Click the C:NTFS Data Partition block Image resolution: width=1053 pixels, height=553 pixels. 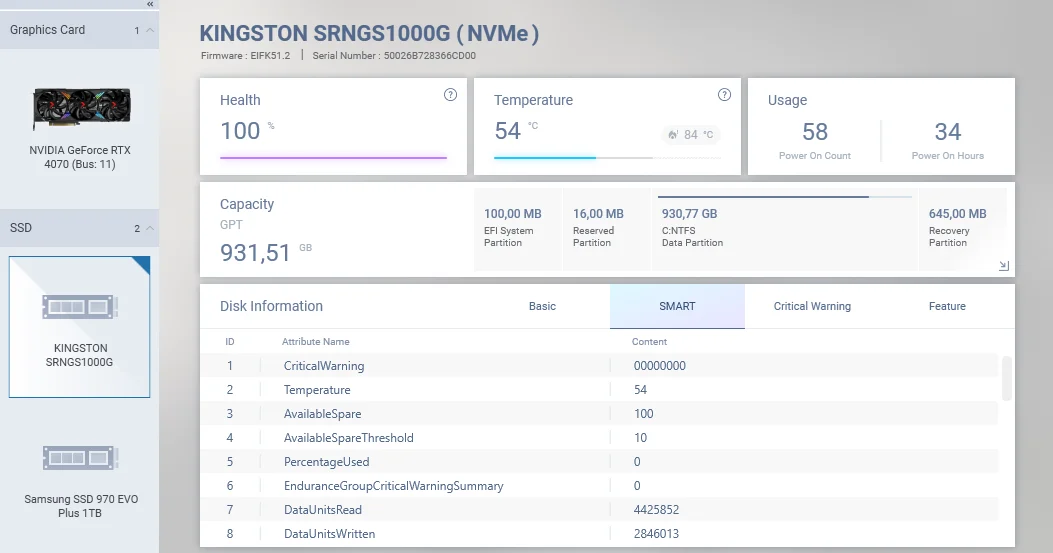pyautogui.click(x=784, y=229)
